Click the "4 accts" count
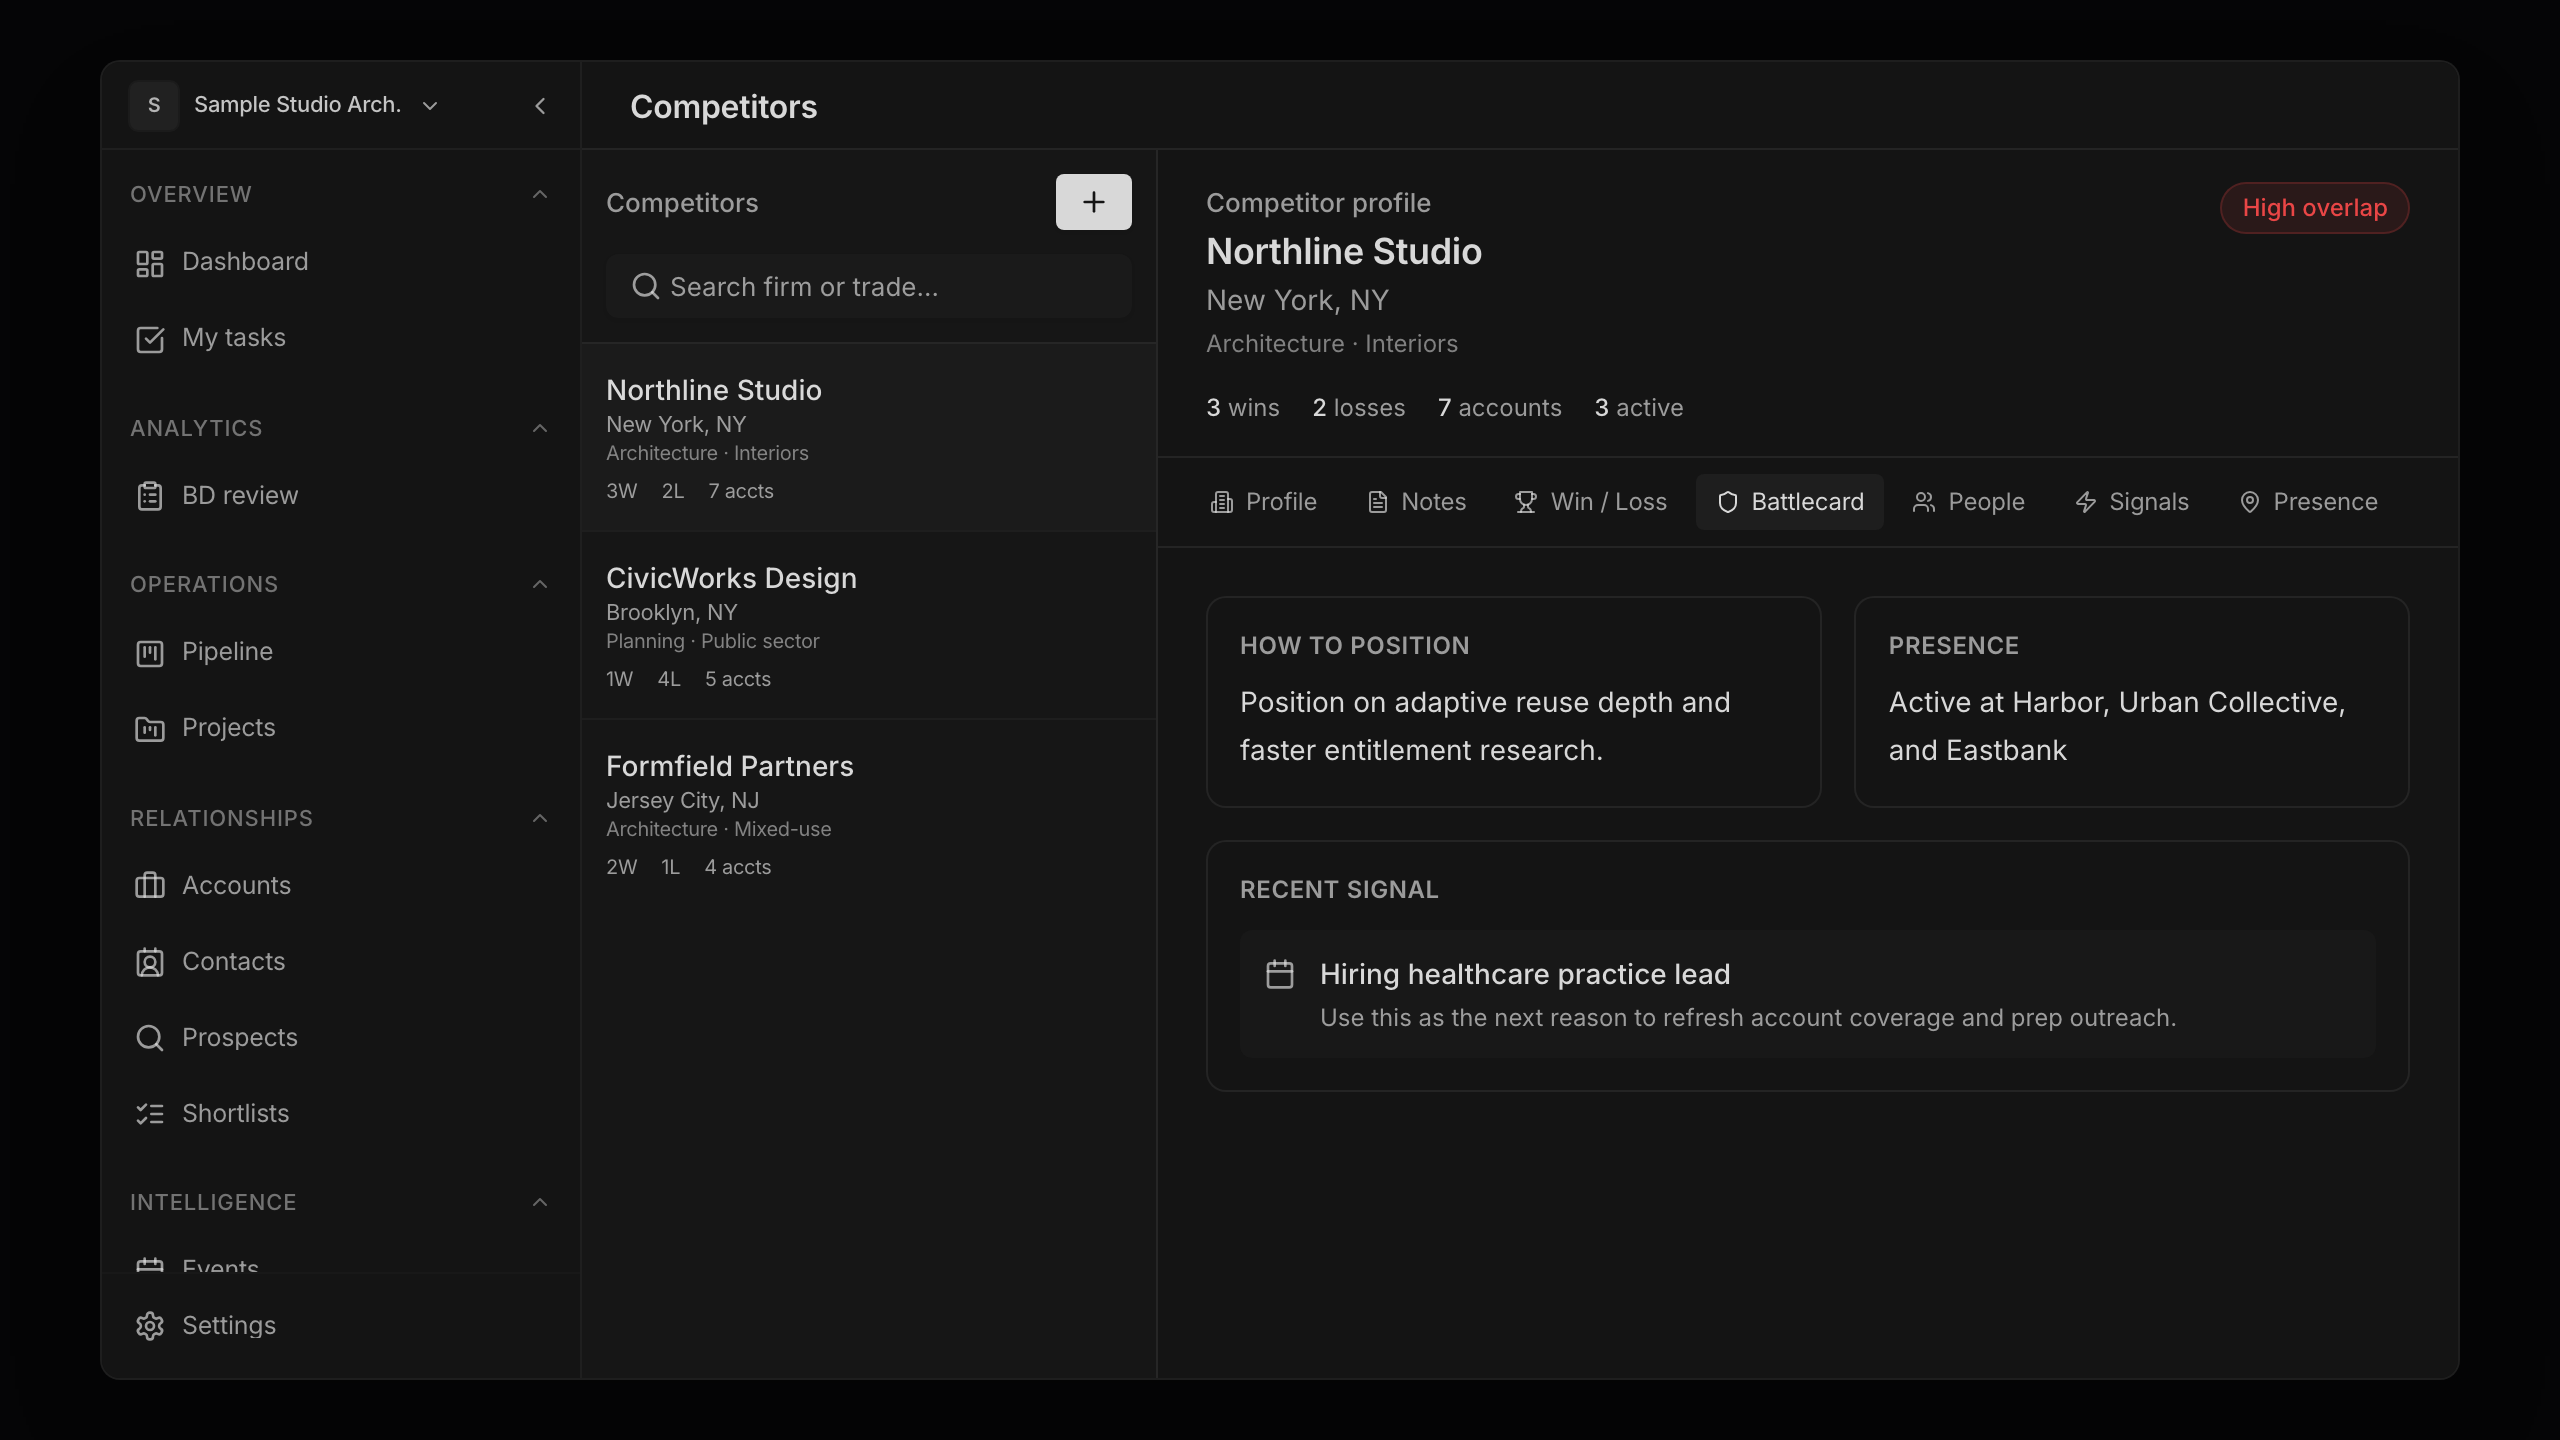Image resolution: width=2560 pixels, height=1440 pixels. point(737,867)
